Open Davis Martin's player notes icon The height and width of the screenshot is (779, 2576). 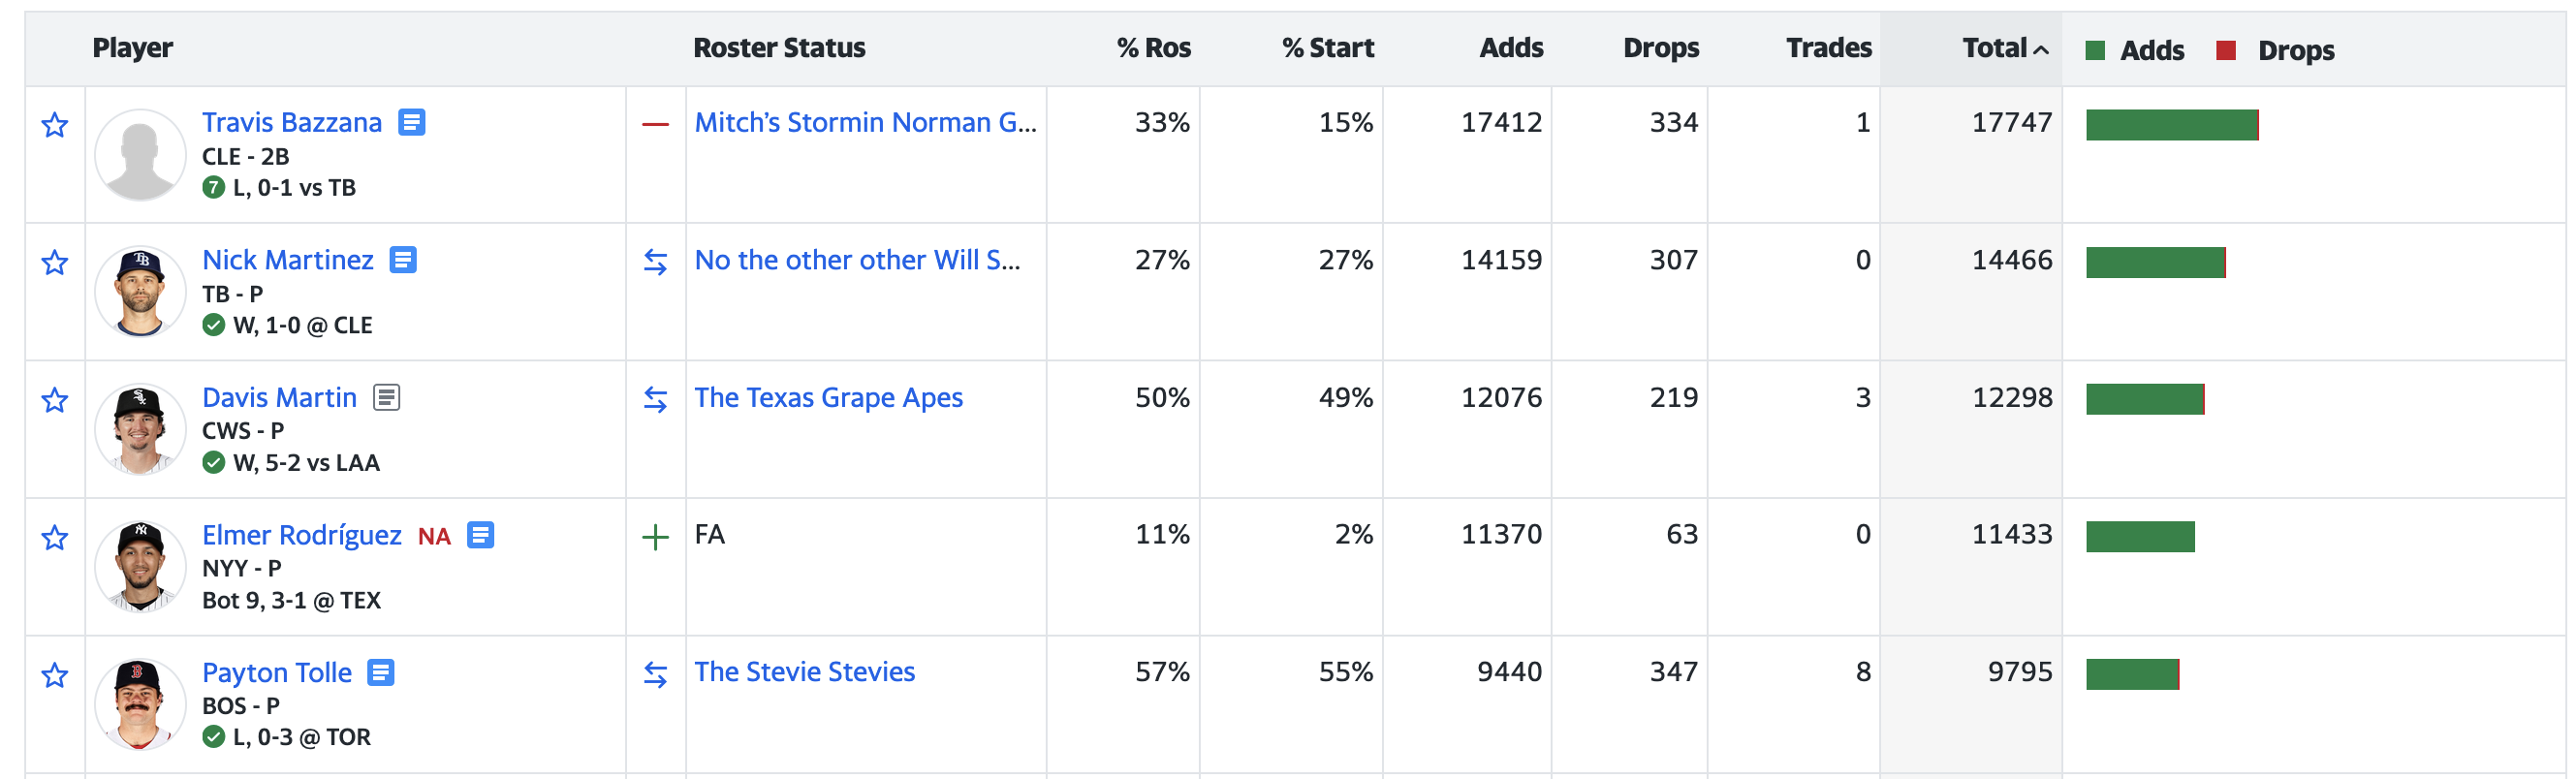[x=386, y=398]
